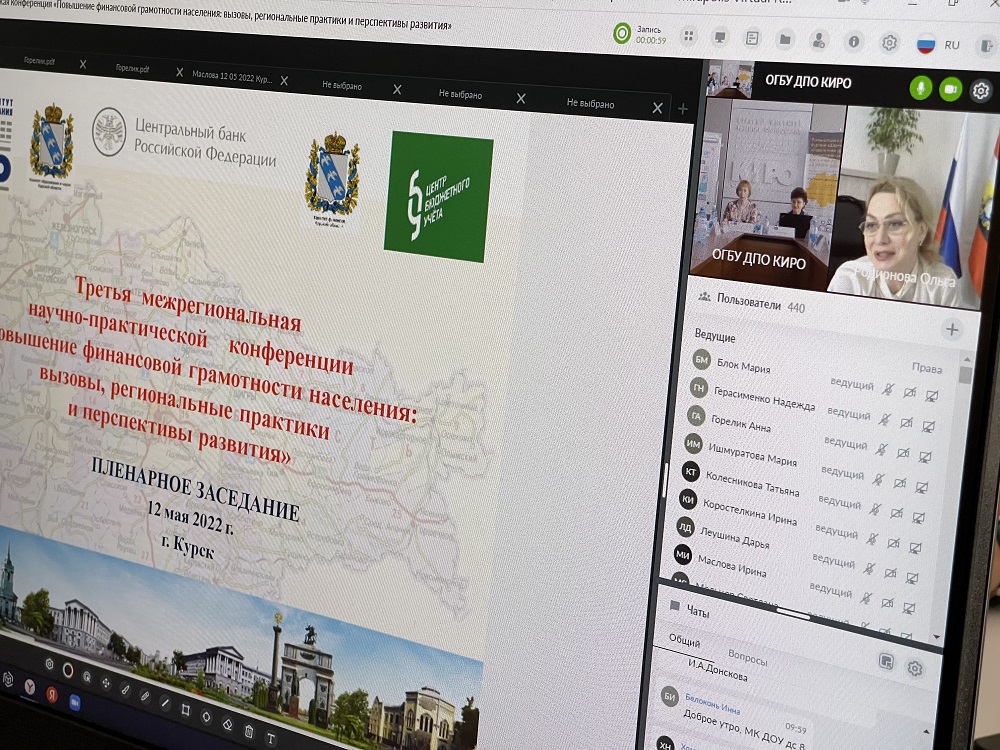The width and height of the screenshot is (1000, 750).
Task: Open the layout grid icon in top toolbar
Action: (x=688, y=37)
